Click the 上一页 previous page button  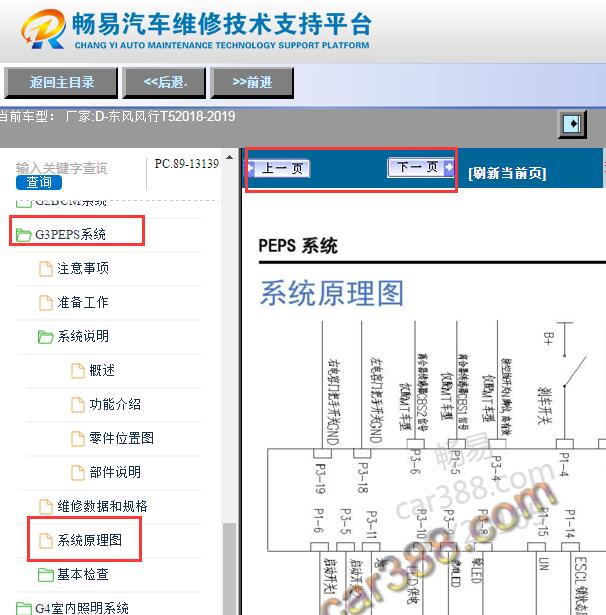tap(279, 169)
